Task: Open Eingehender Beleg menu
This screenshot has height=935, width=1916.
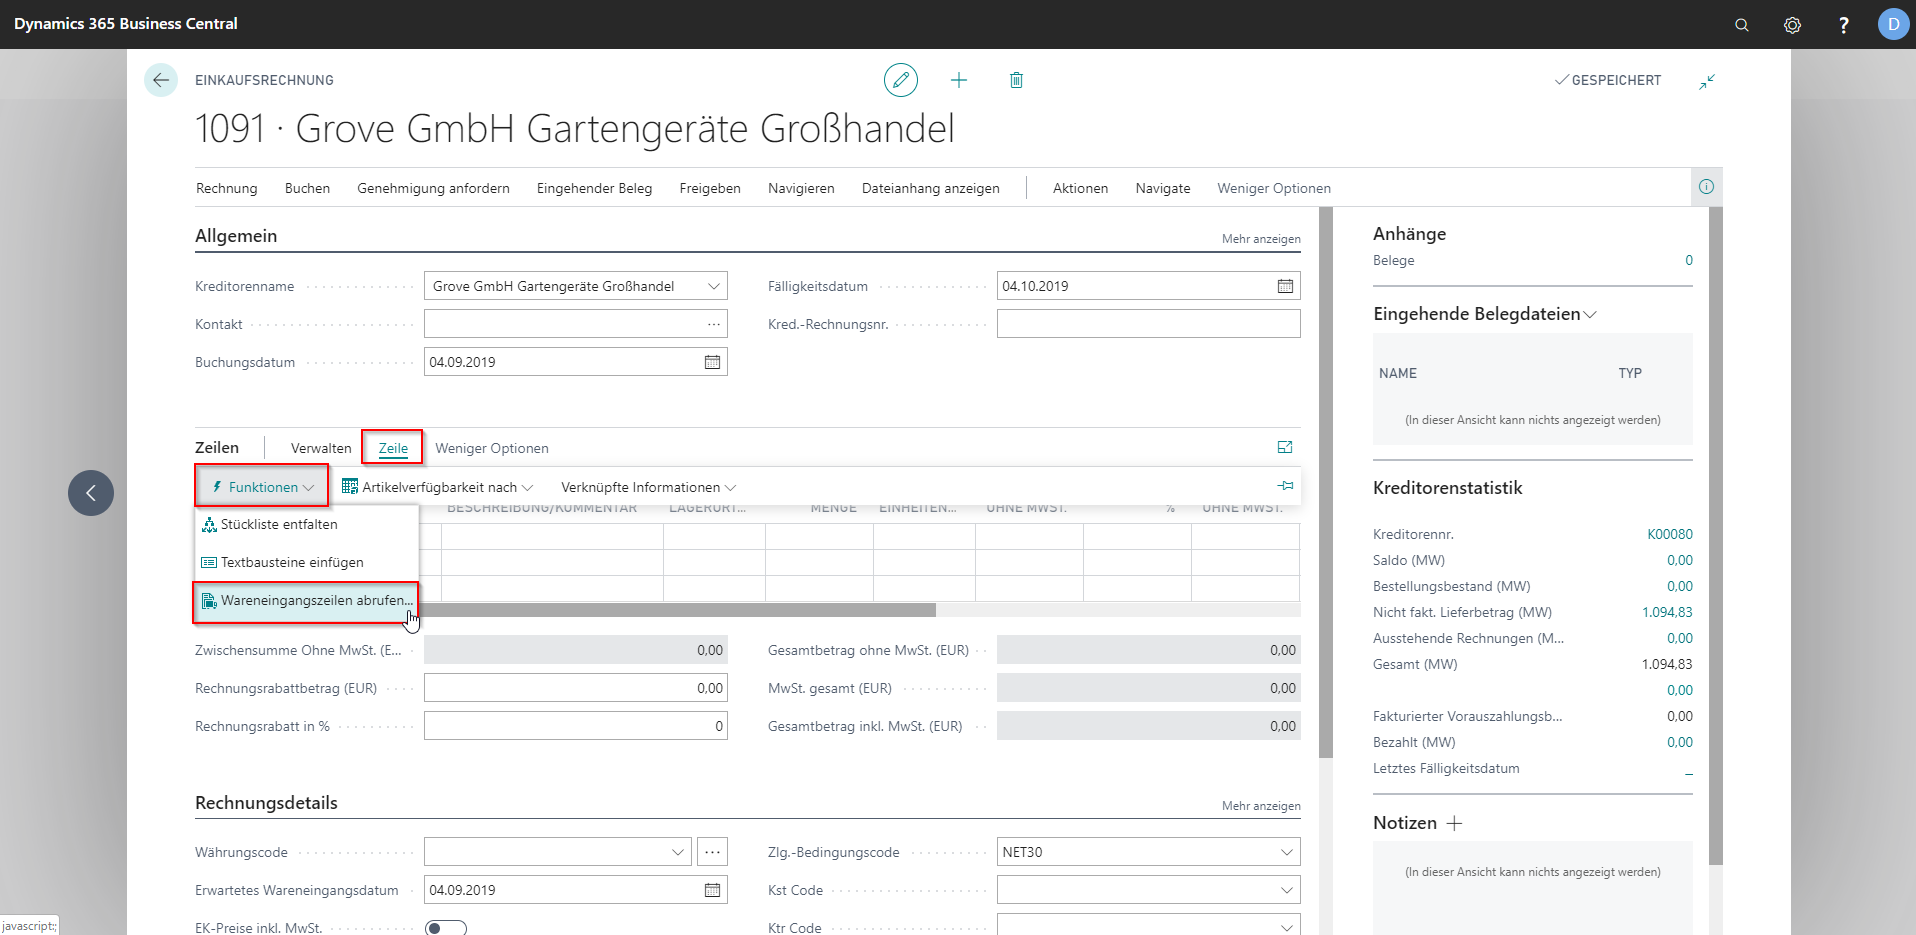Action: click(x=594, y=188)
